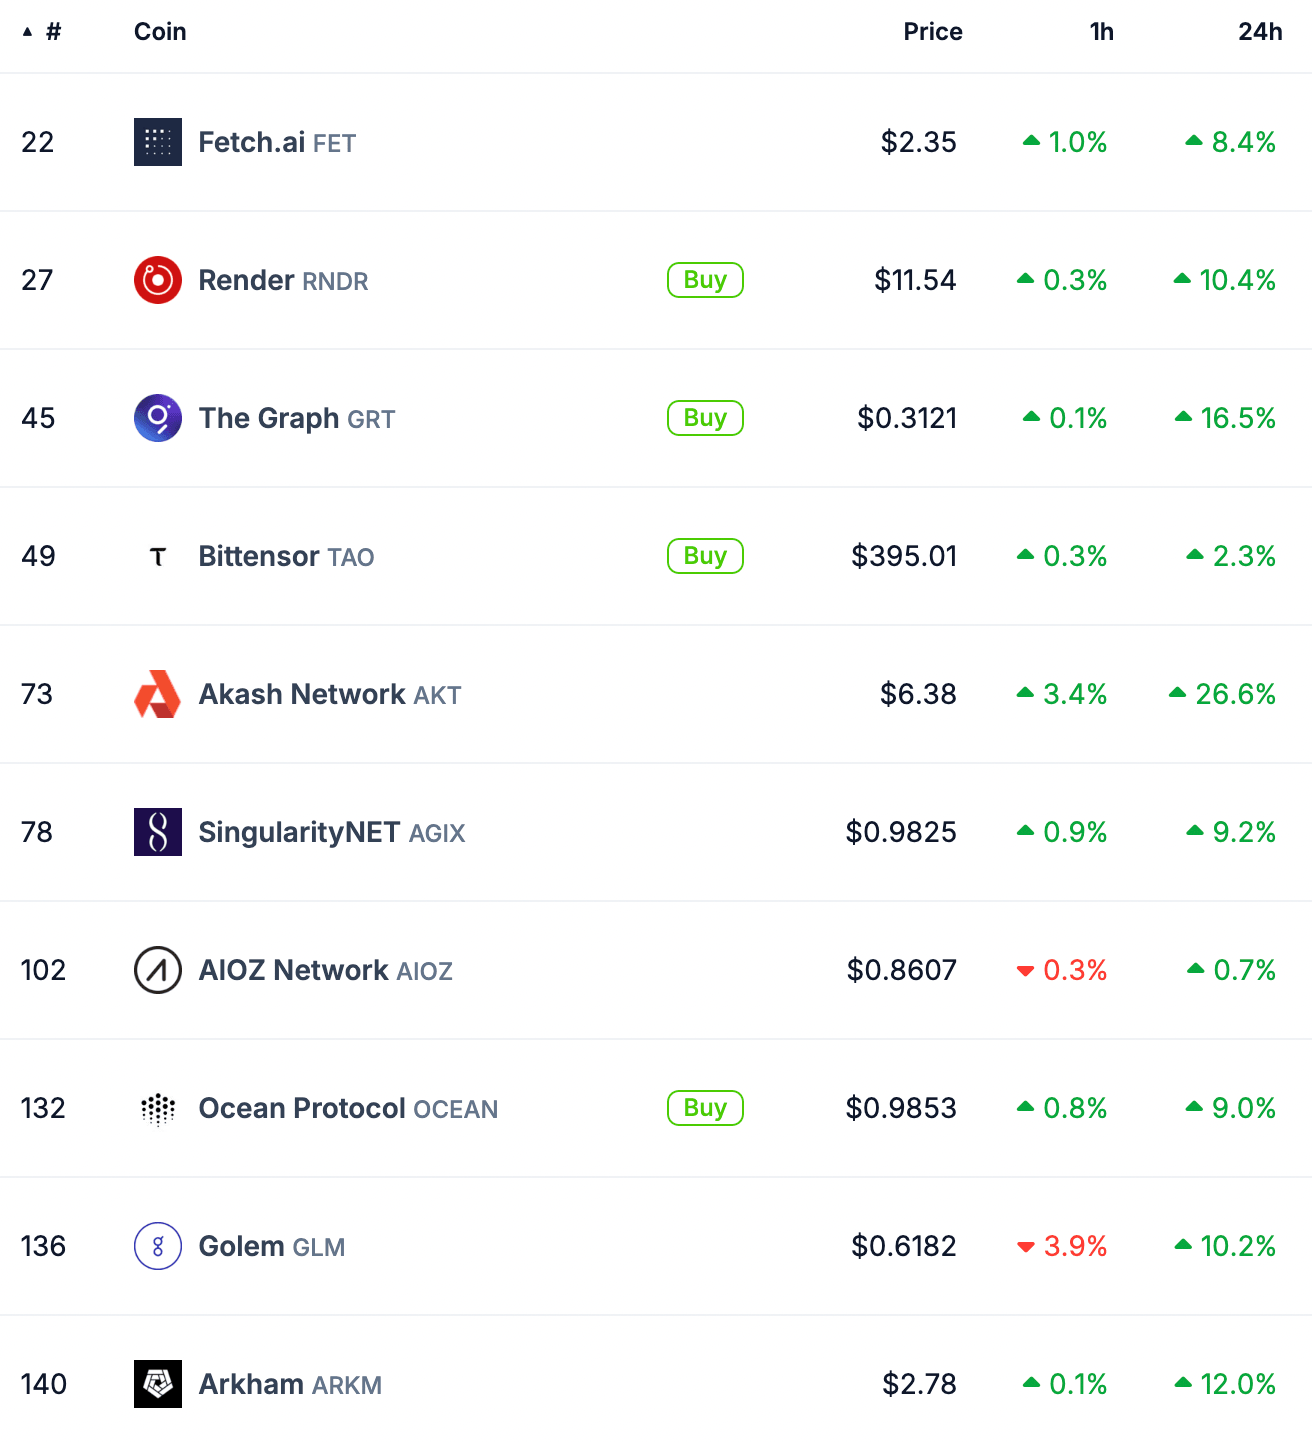Viewport: 1312px width, 1442px height.
Task: Sort by the Price column header
Action: [932, 31]
